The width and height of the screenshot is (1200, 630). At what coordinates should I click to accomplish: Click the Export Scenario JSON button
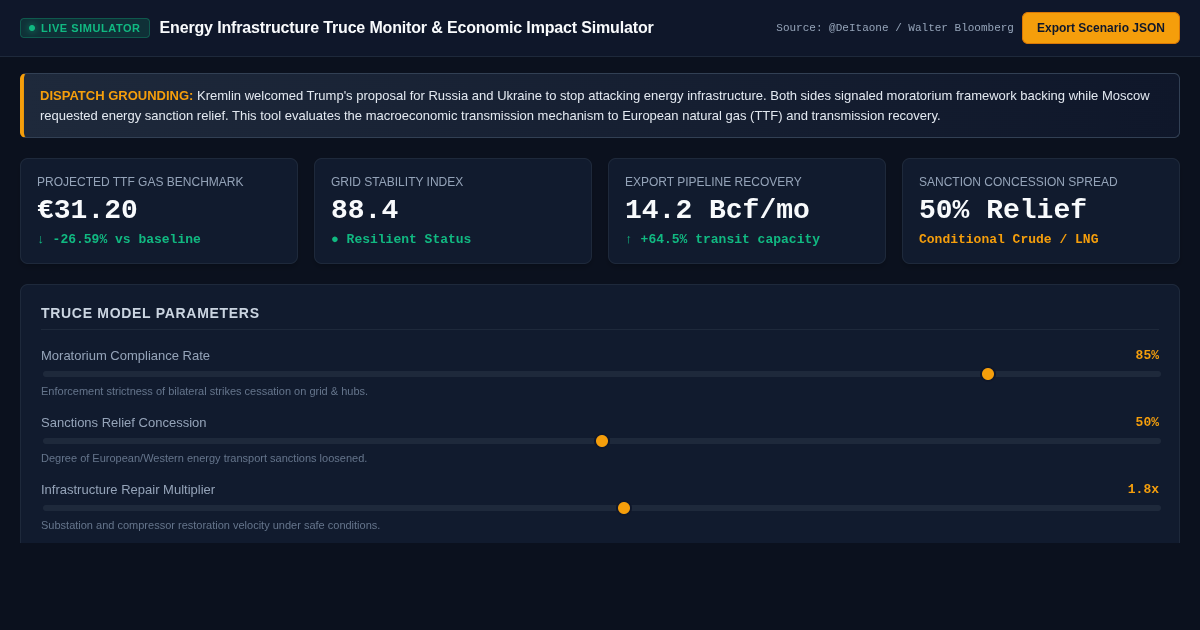click(1101, 28)
